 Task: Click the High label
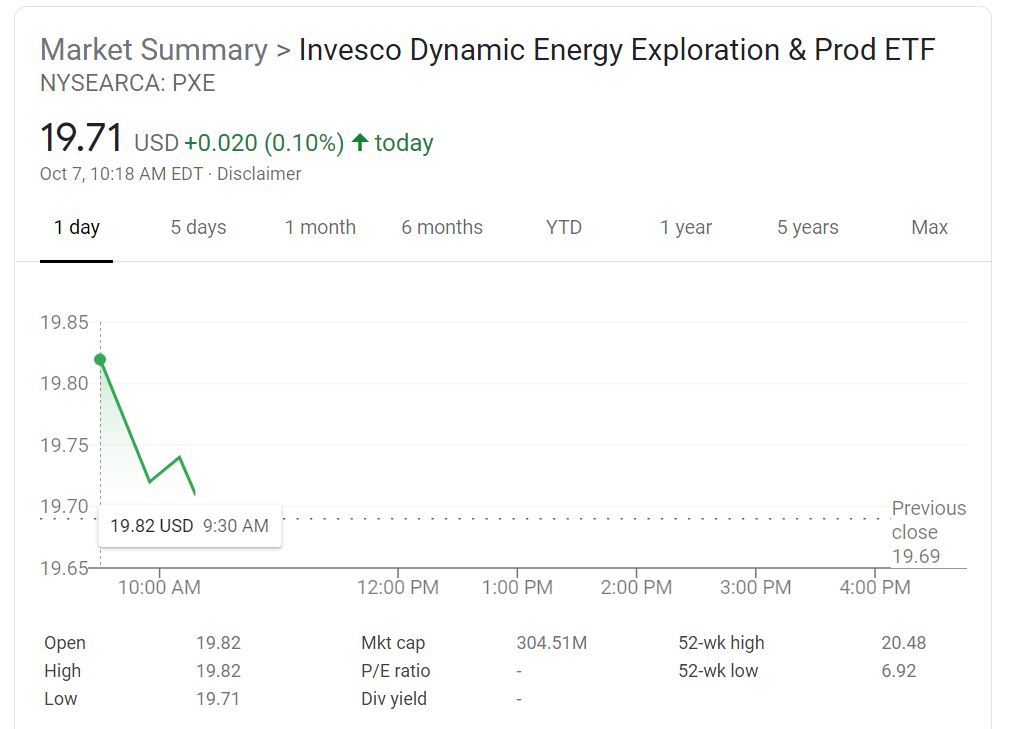[62, 670]
